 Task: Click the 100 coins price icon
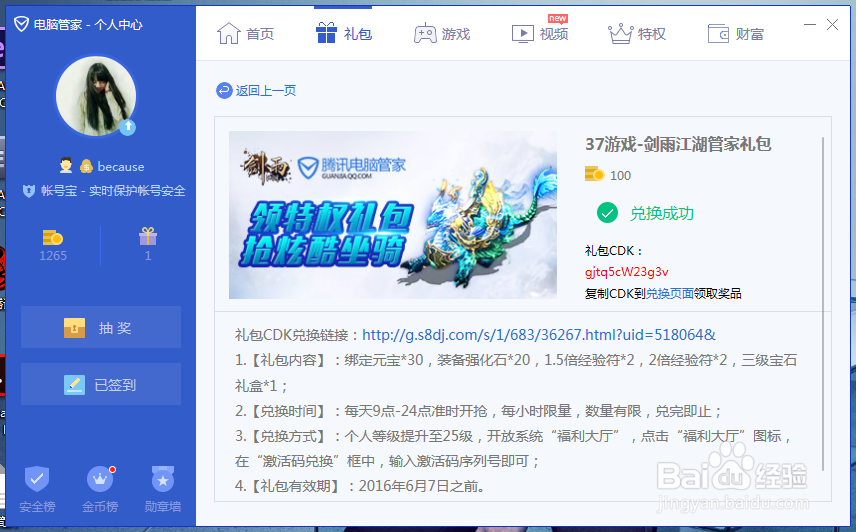(x=595, y=174)
